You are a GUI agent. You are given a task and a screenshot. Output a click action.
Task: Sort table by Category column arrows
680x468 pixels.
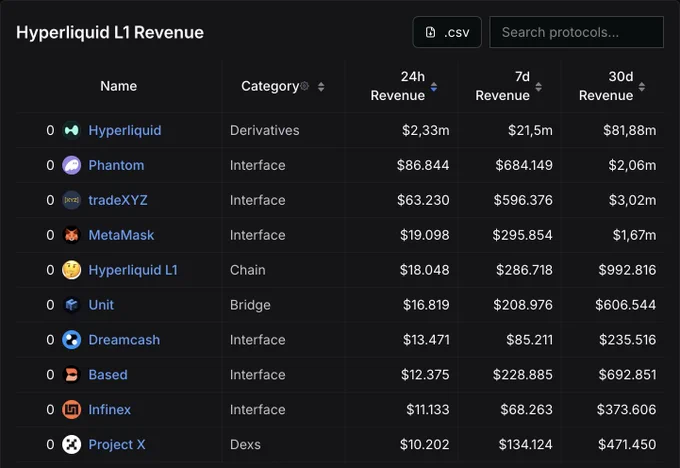pos(321,87)
